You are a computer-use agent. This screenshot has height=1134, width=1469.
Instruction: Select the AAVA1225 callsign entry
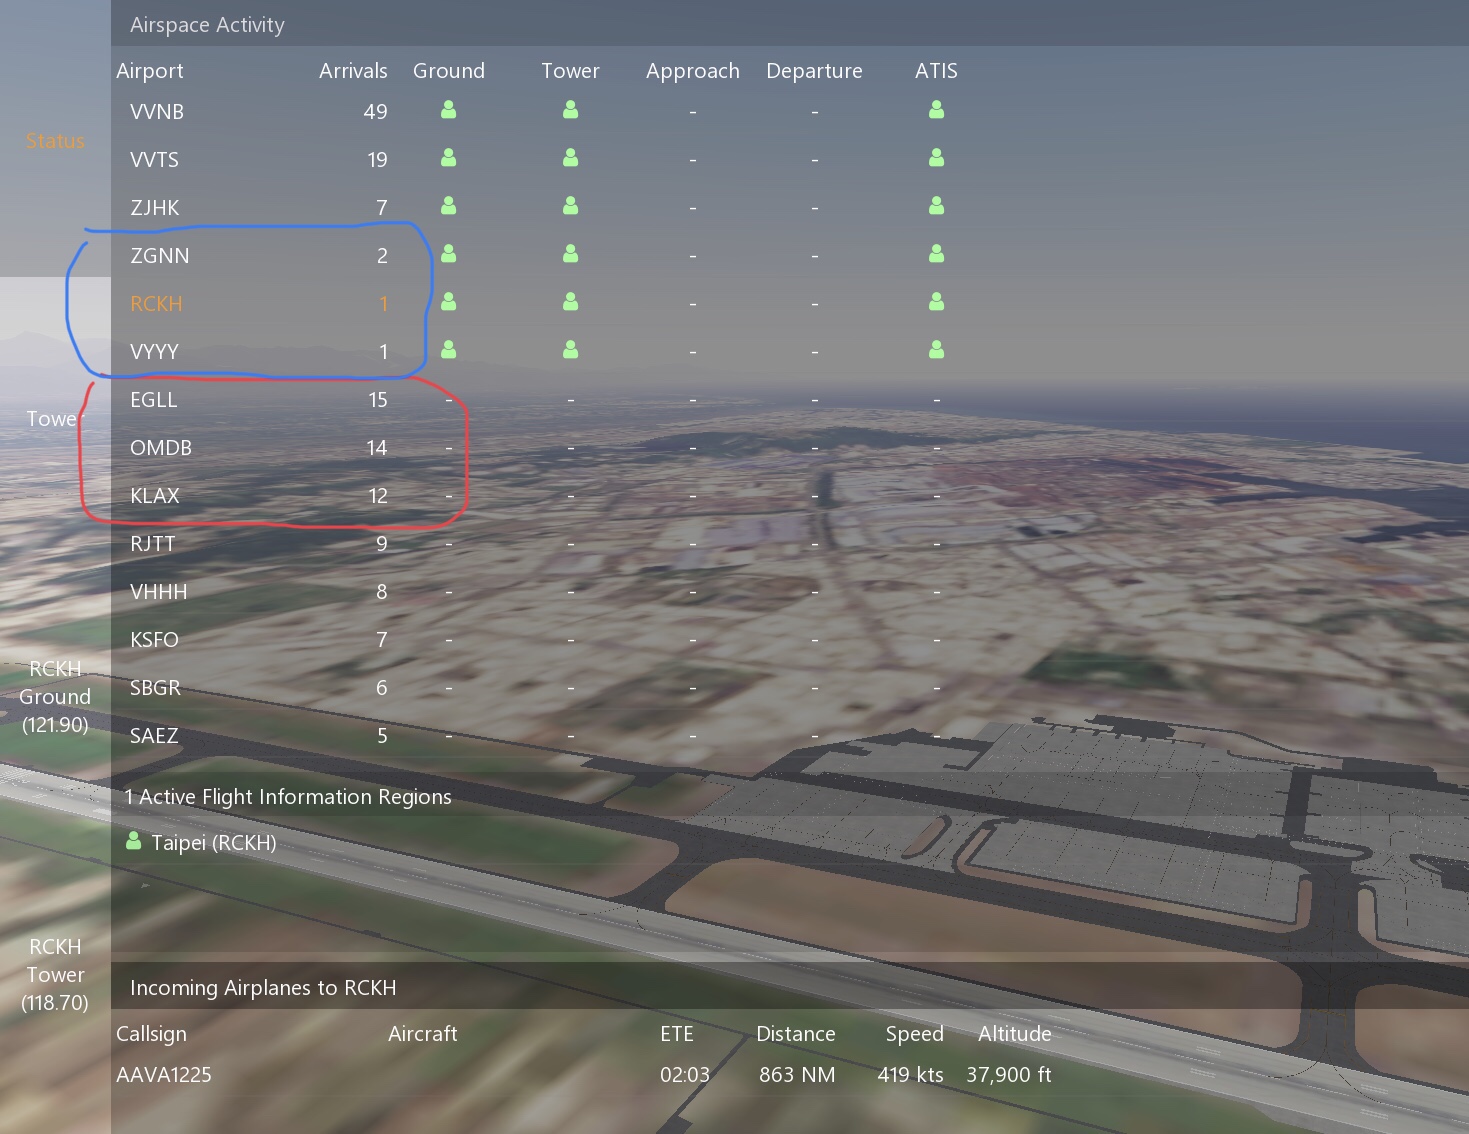164,1075
